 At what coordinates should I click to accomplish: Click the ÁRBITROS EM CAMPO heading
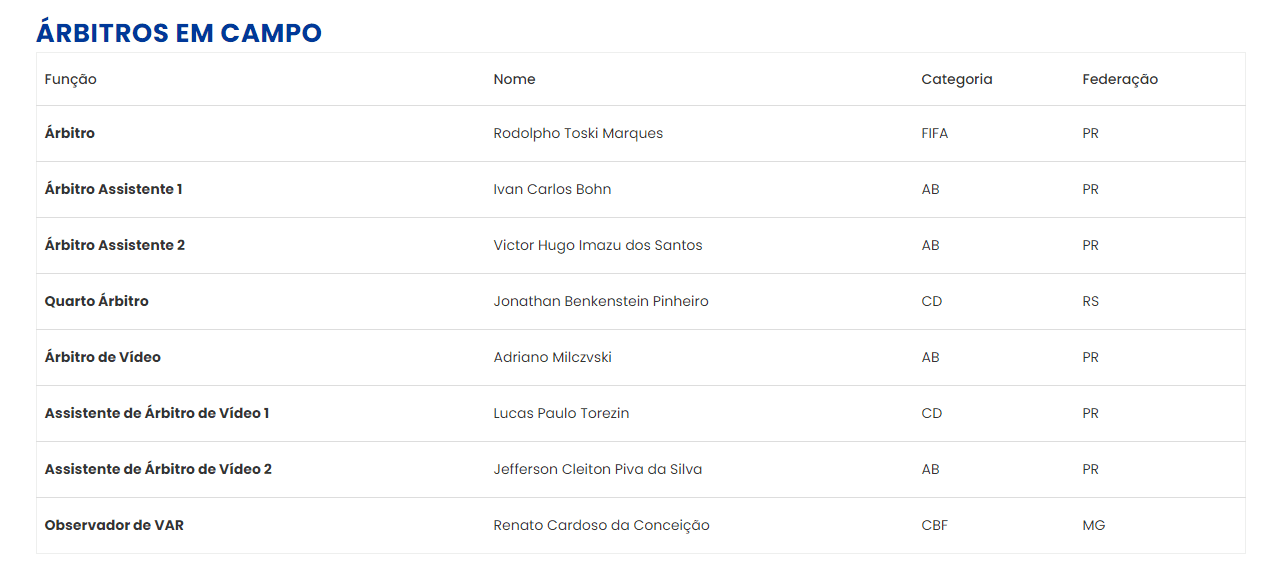pos(179,33)
